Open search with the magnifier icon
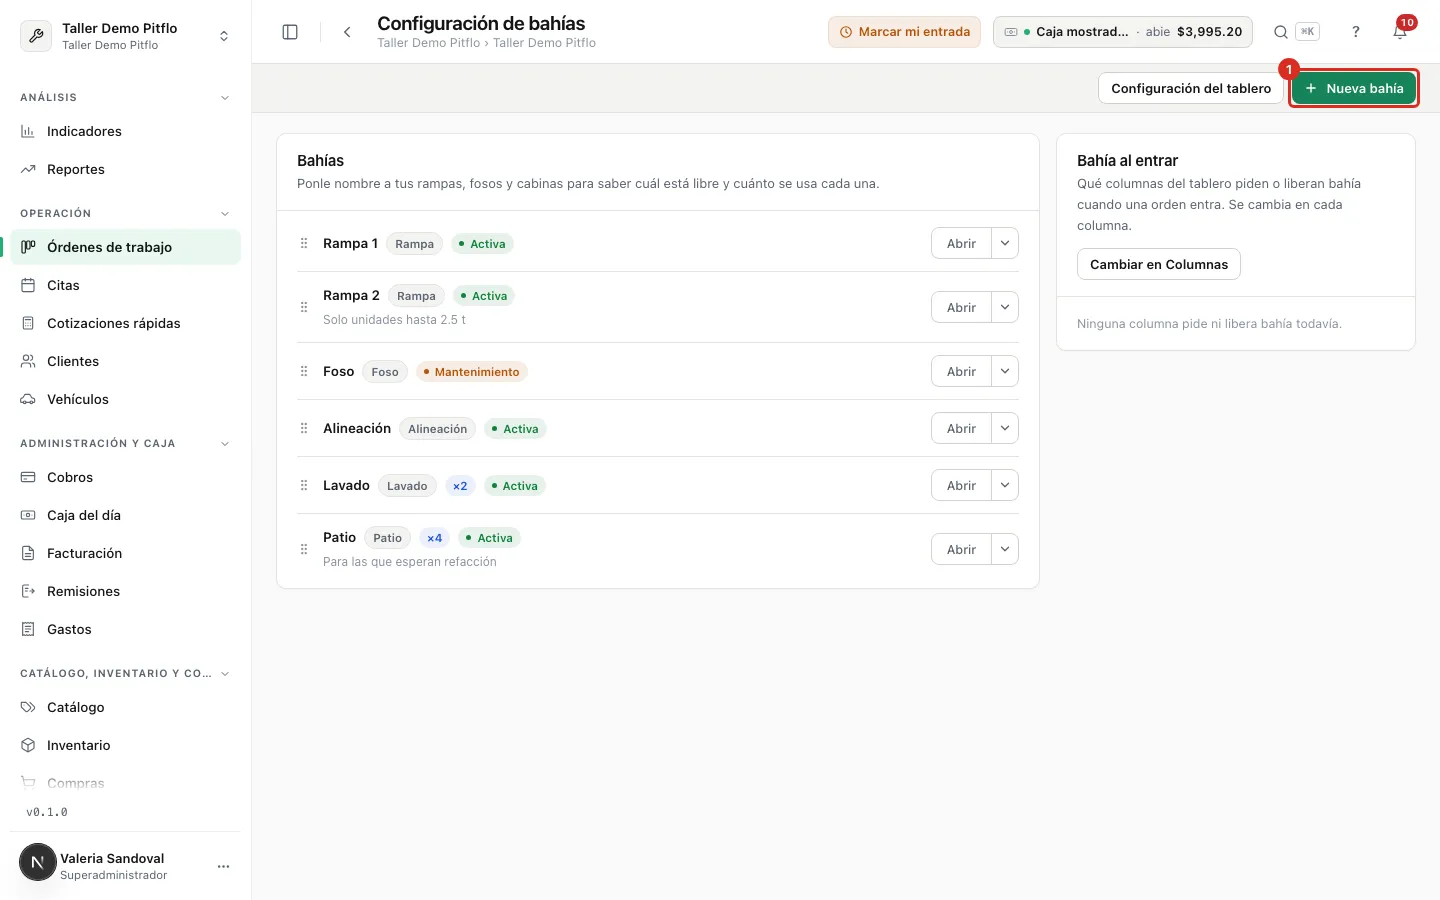 (1280, 32)
